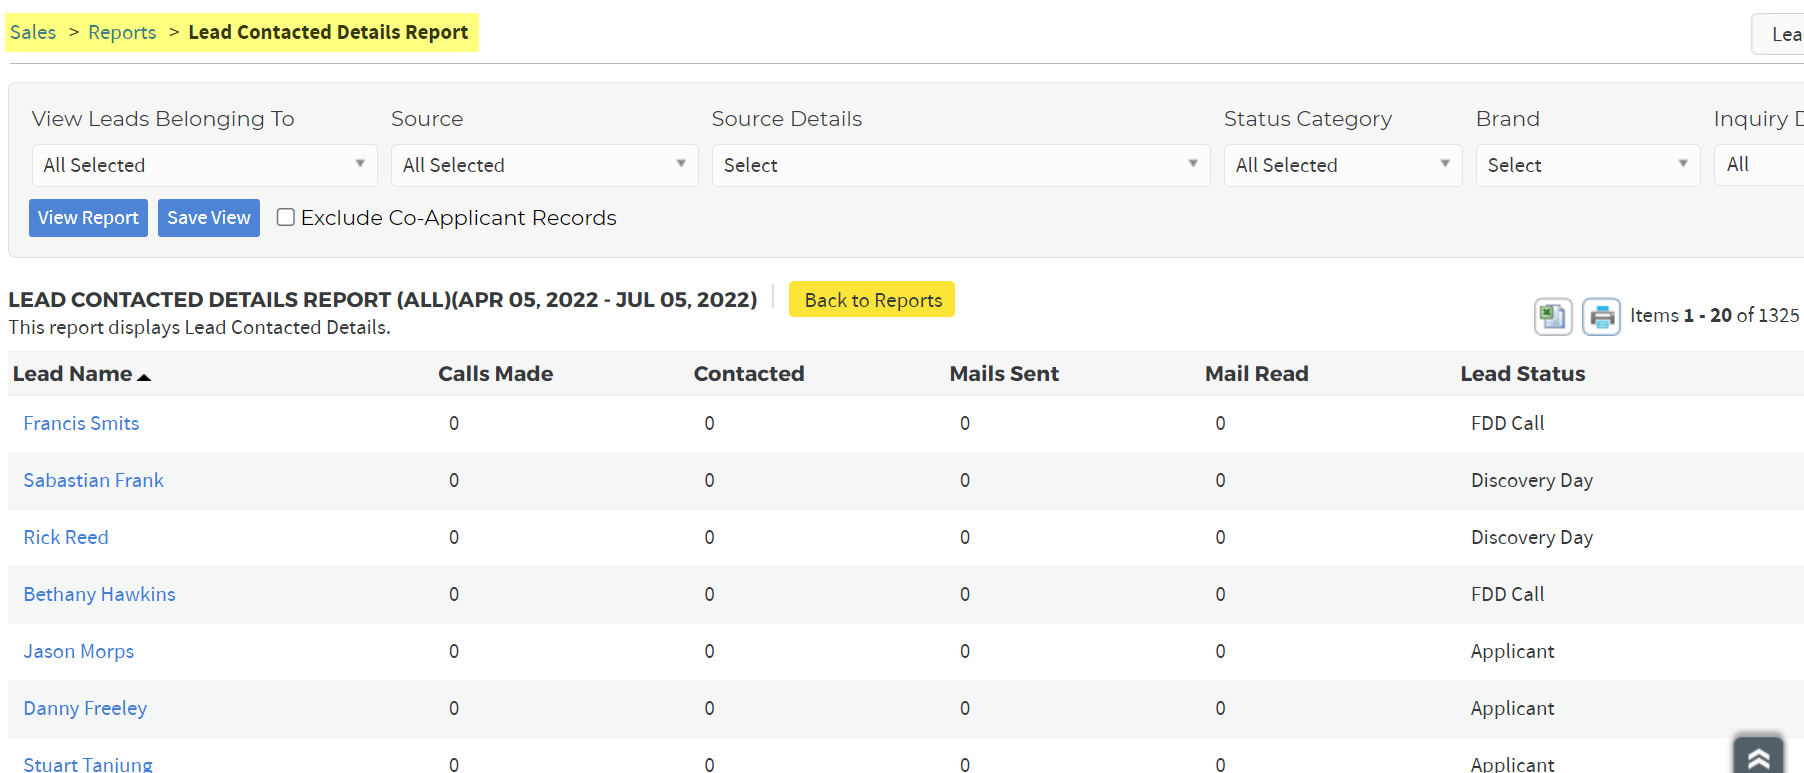Click 'Items 1 - 20 of 1325' pager text
The image size is (1804, 773).
click(1714, 315)
